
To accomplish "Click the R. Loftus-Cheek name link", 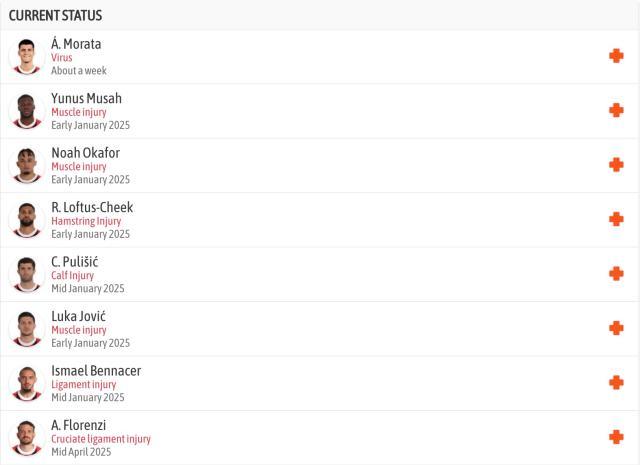I will click(x=92, y=207).
